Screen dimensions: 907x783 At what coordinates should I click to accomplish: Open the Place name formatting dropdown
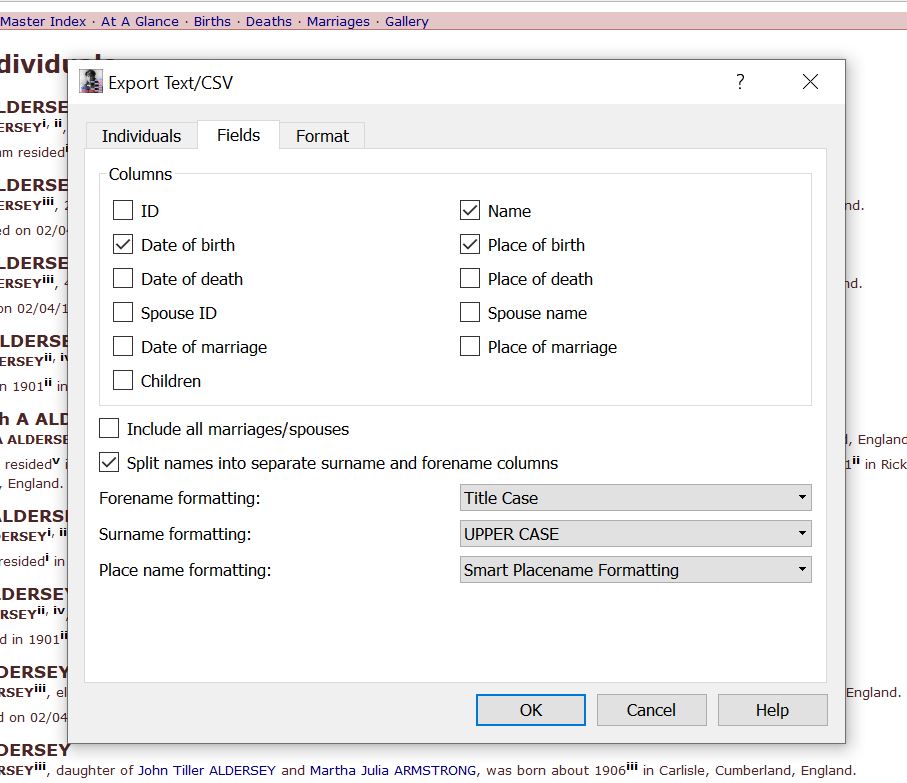click(636, 570)
